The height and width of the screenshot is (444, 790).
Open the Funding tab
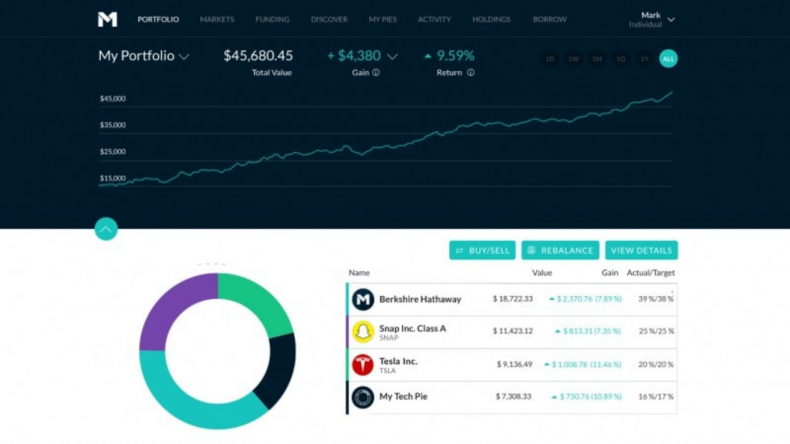pos(272,19)
